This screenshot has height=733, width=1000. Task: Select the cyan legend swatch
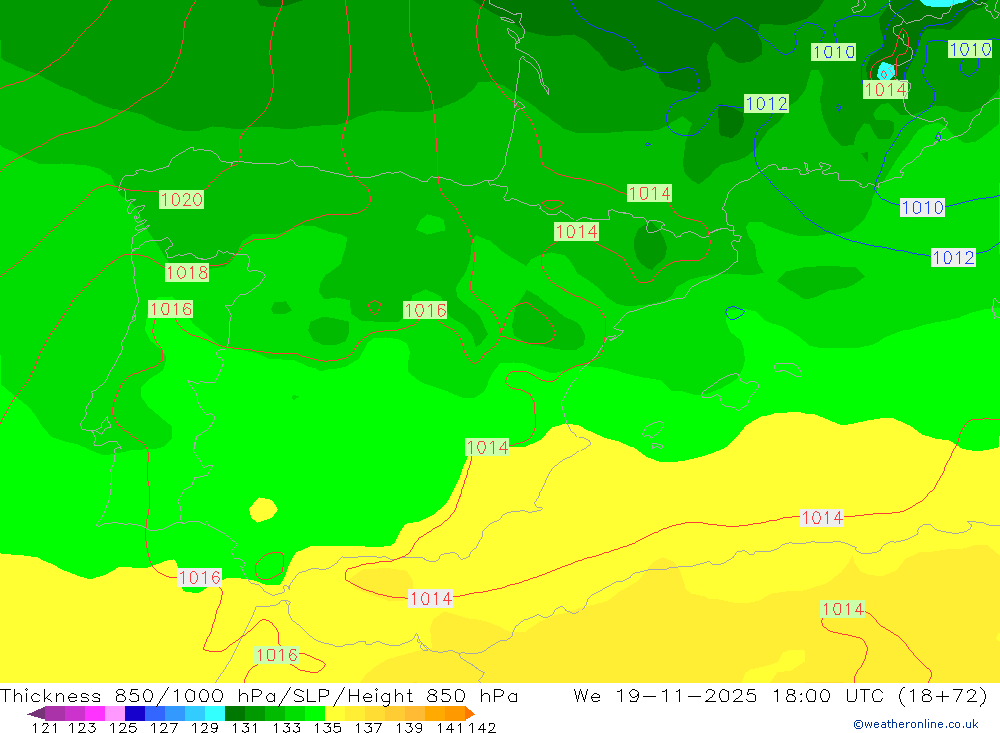pos(215,713)
